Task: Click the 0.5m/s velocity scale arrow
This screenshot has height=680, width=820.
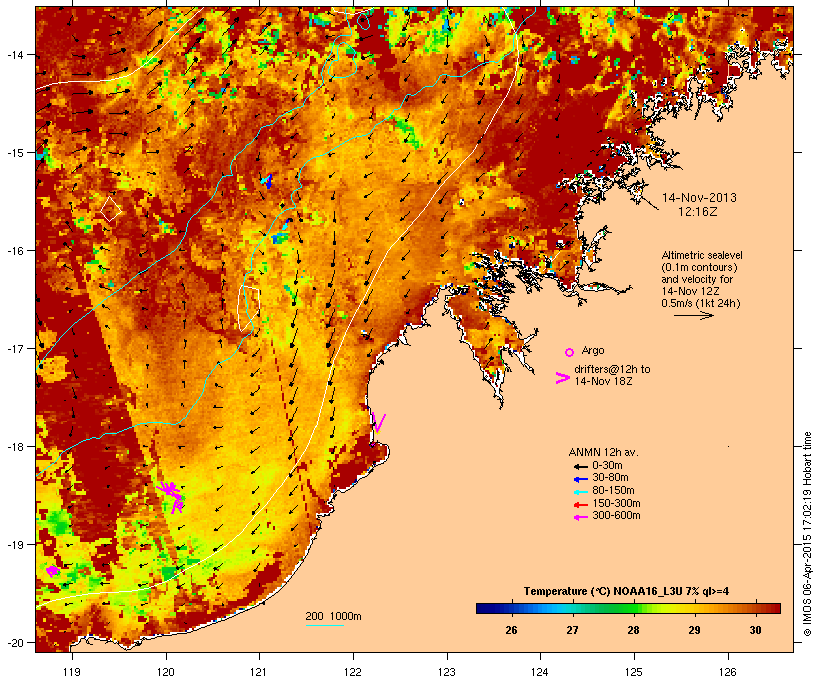Action: click(693, 315)
